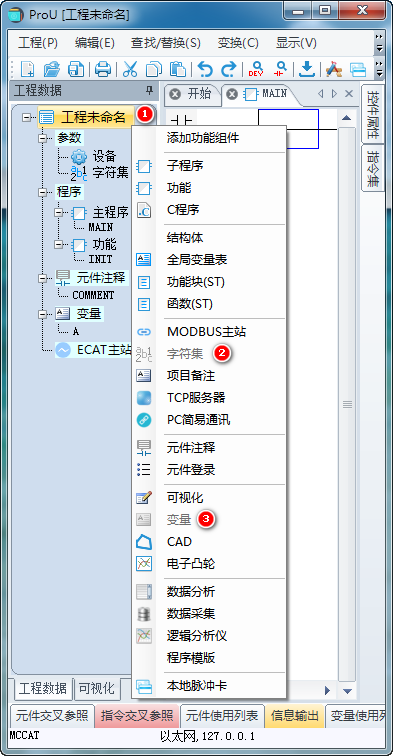Click the DEV search toolbar icon
393x756 pixels.
256,69
